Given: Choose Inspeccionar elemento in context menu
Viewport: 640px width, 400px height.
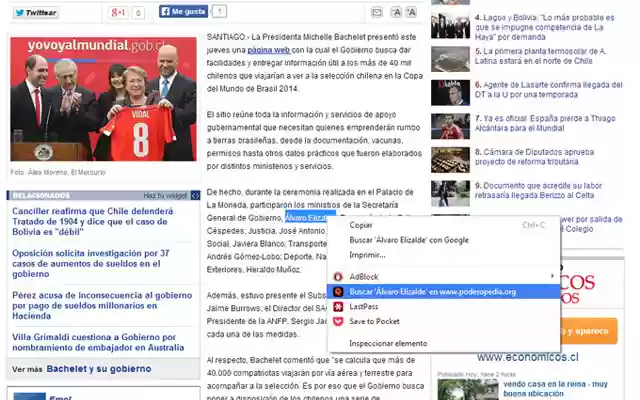Looking at the screenshot, I should pyautogui.click(x=444, y=343).
